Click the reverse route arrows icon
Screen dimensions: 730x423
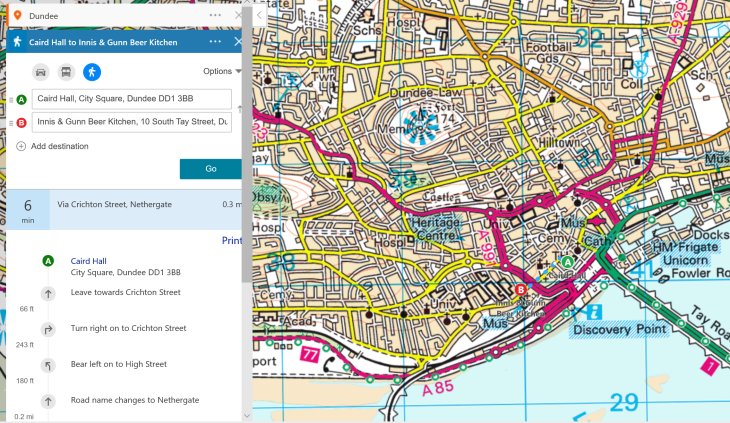point(238,110)
